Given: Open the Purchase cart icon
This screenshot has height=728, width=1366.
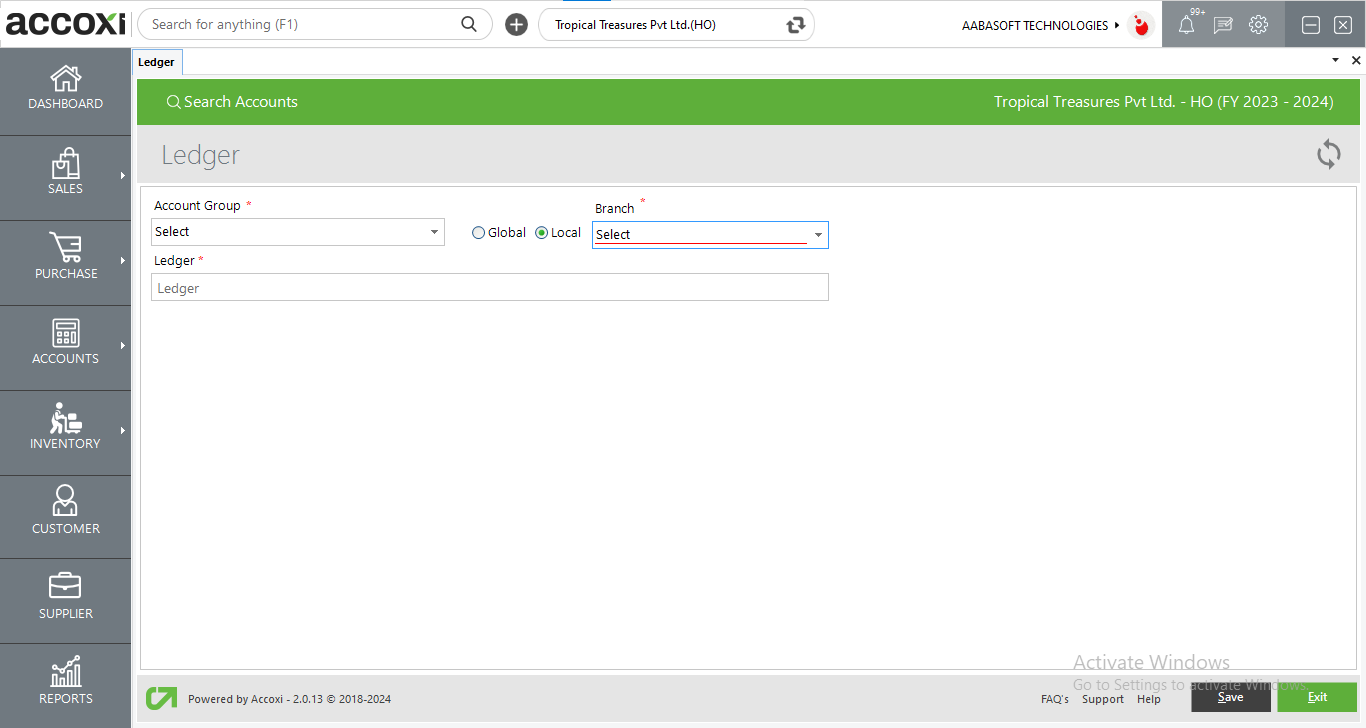Looking at the screenshot, I should [66, 248].
